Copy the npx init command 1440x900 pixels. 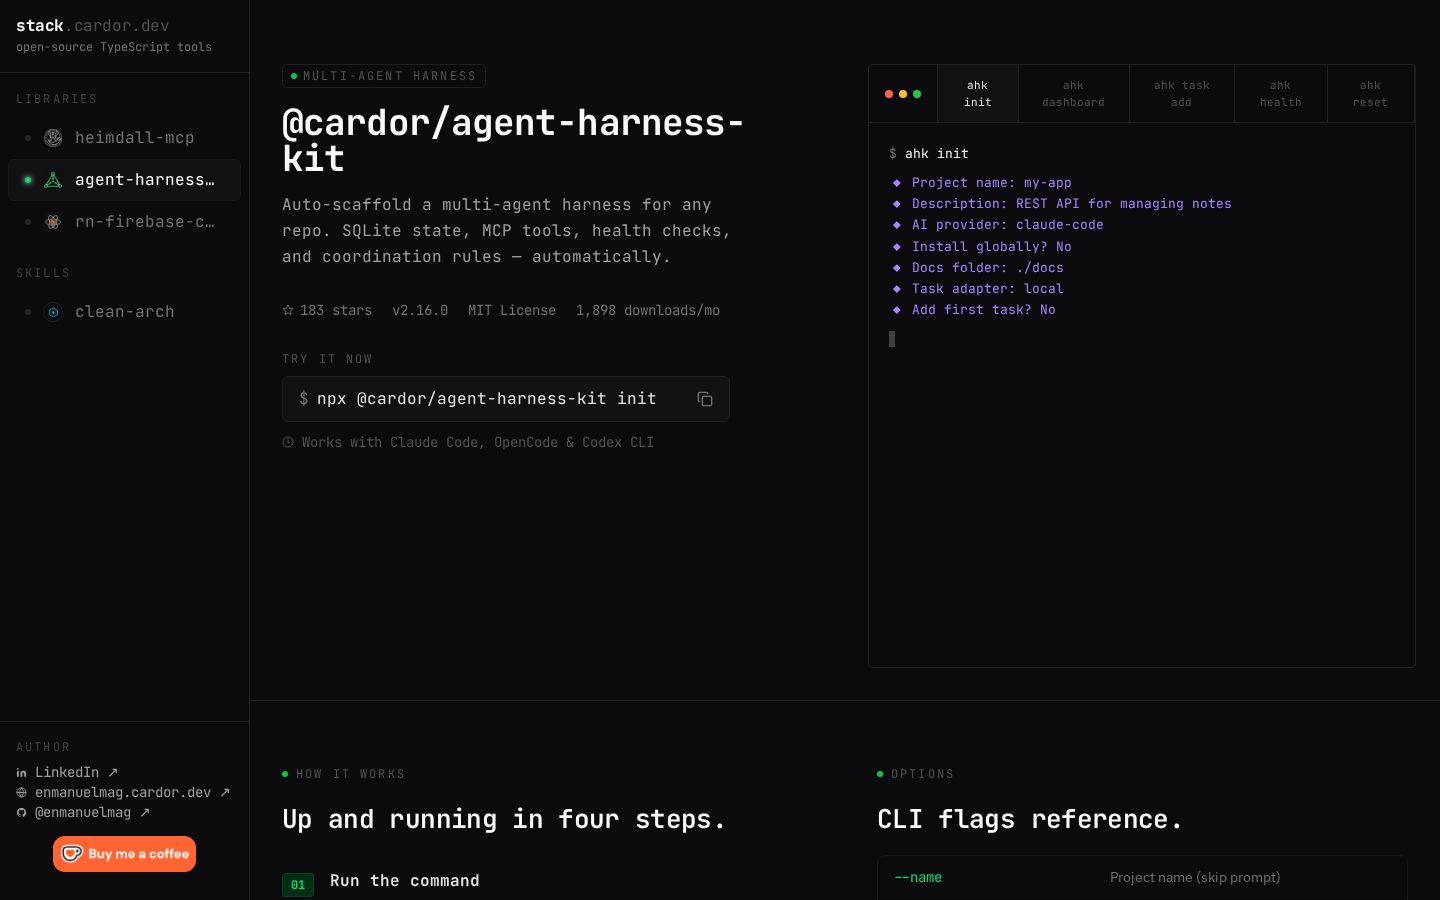point(705,399)
